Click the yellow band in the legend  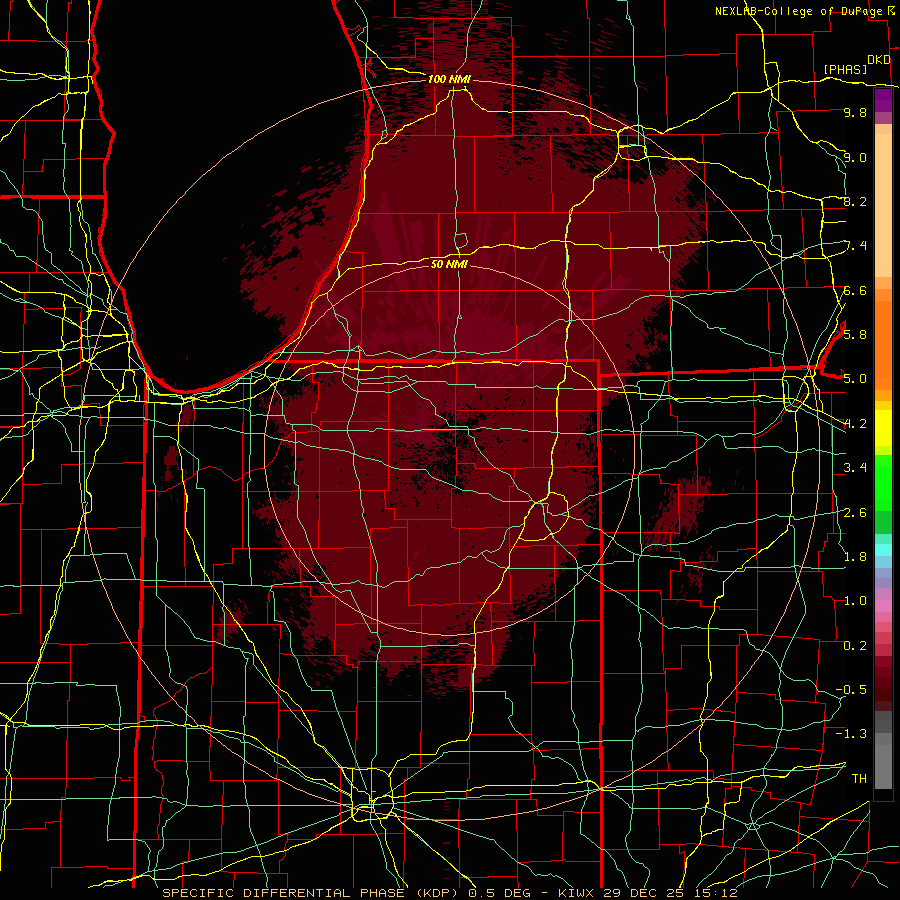[x=883, y=428]
